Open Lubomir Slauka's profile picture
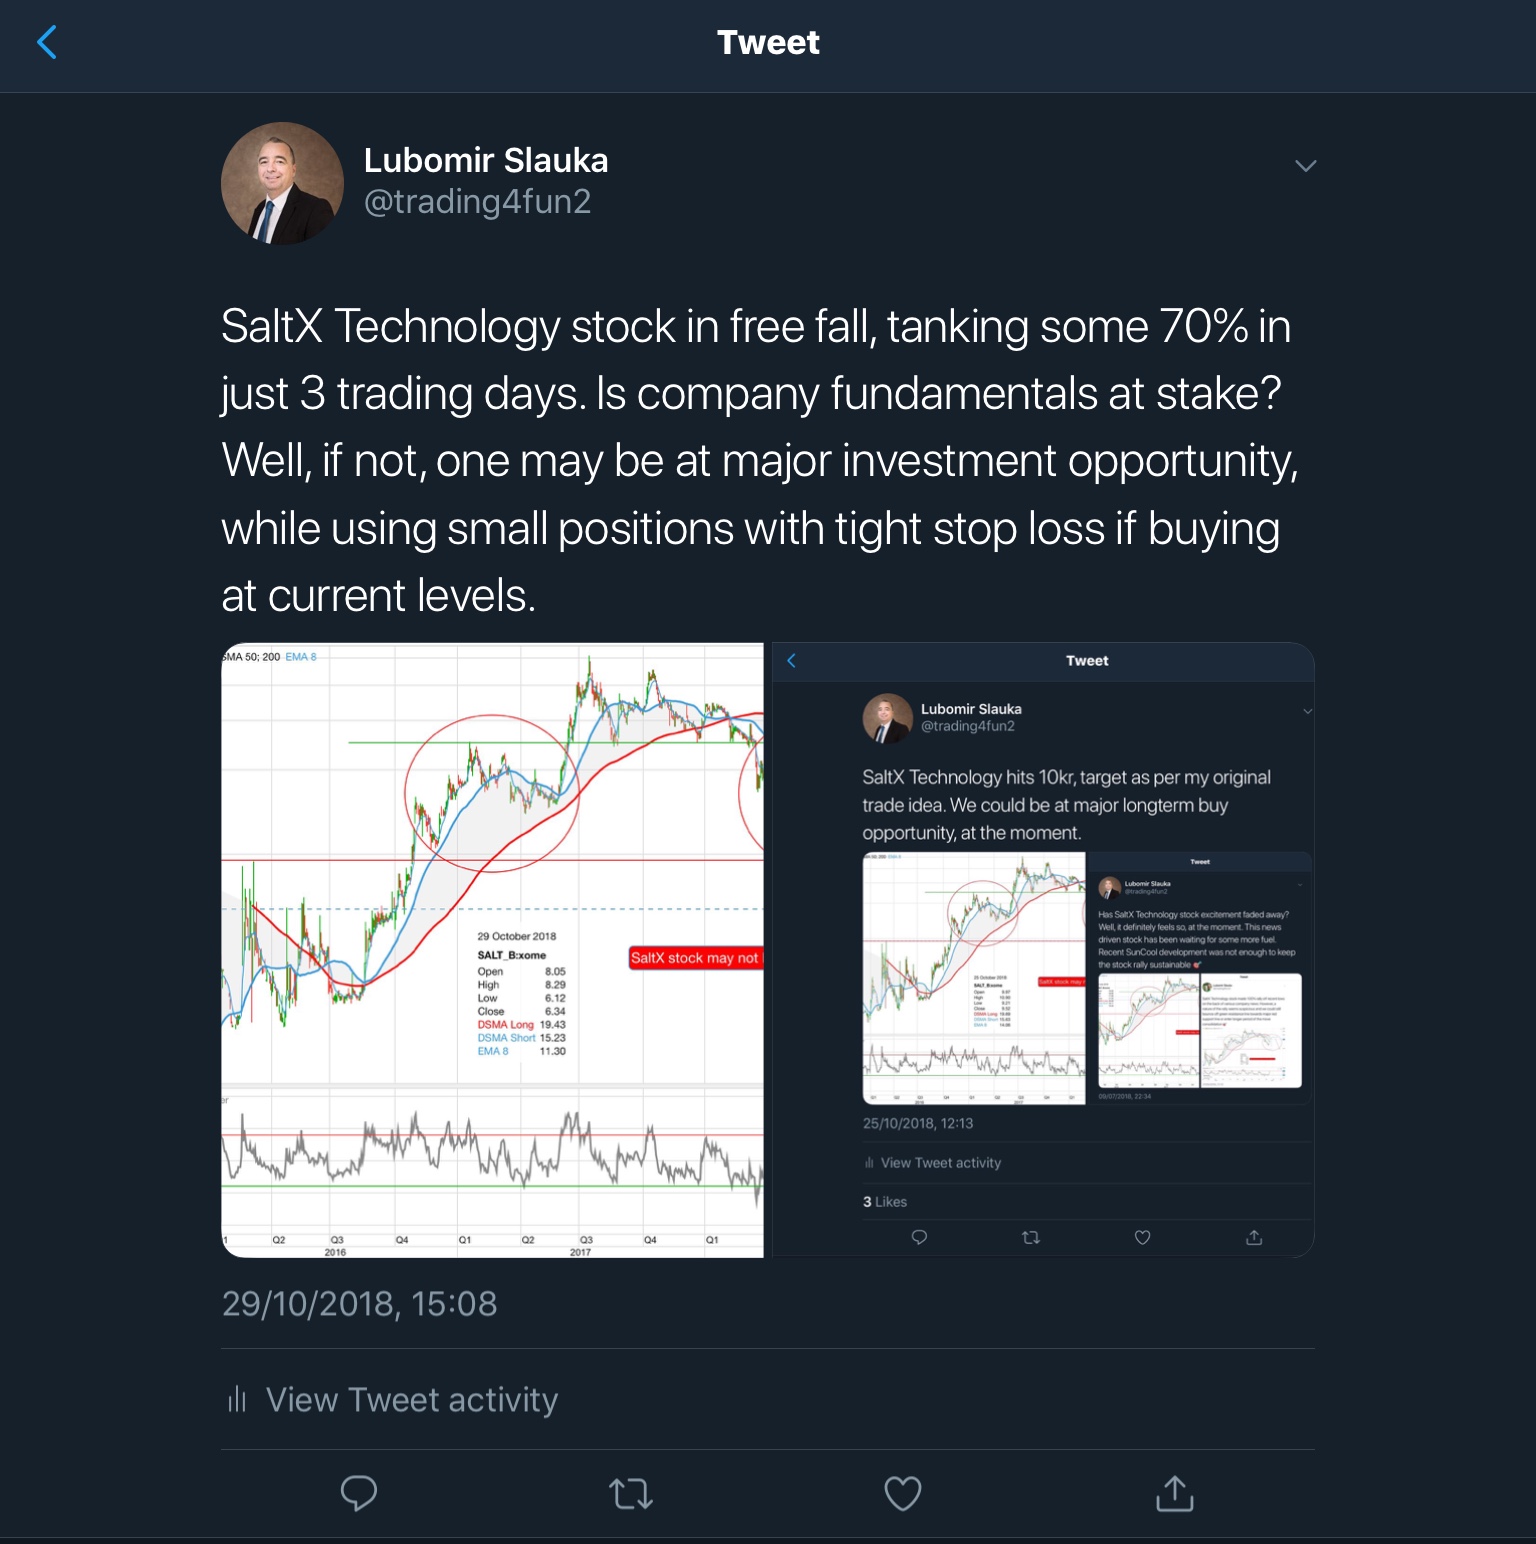Viewport: 1536px width, 1544px height. point(282,183)
